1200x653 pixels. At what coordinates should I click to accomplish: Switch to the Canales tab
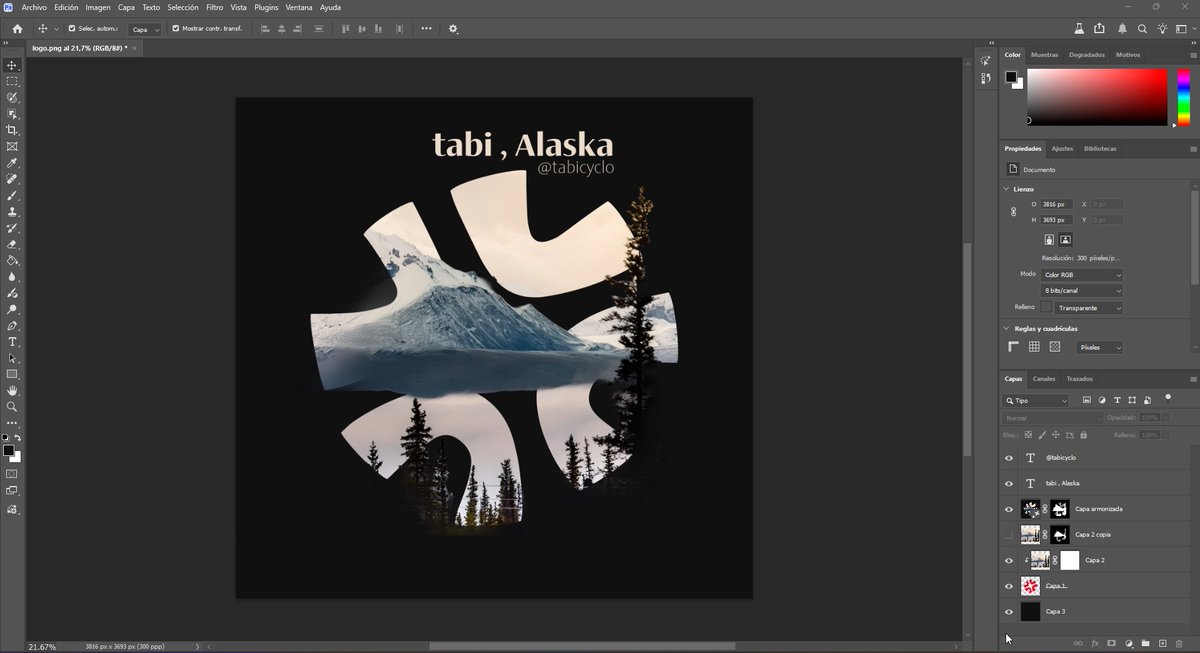click(x=1044, y=379)
